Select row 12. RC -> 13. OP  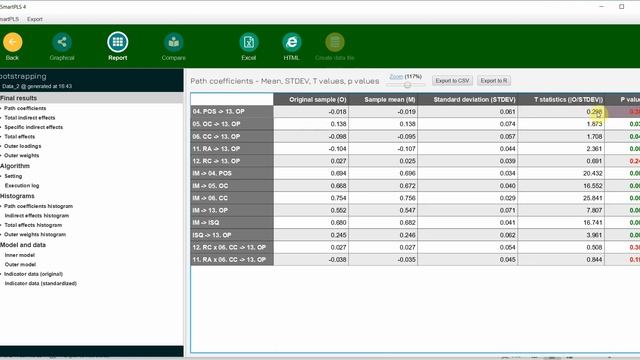(x=232, y=161)
